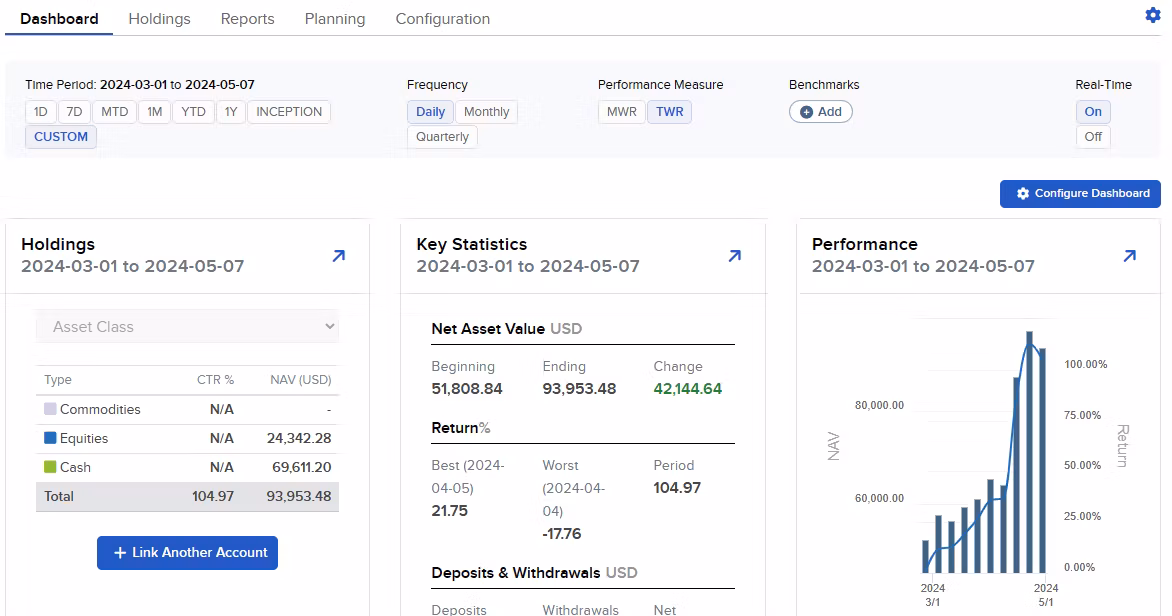Image resolution: width=1172 pixels, height=616 pixels.
Task: Expand the Holdings widget arrow icon
Action: pyautogui.click(x=338, y=256)
